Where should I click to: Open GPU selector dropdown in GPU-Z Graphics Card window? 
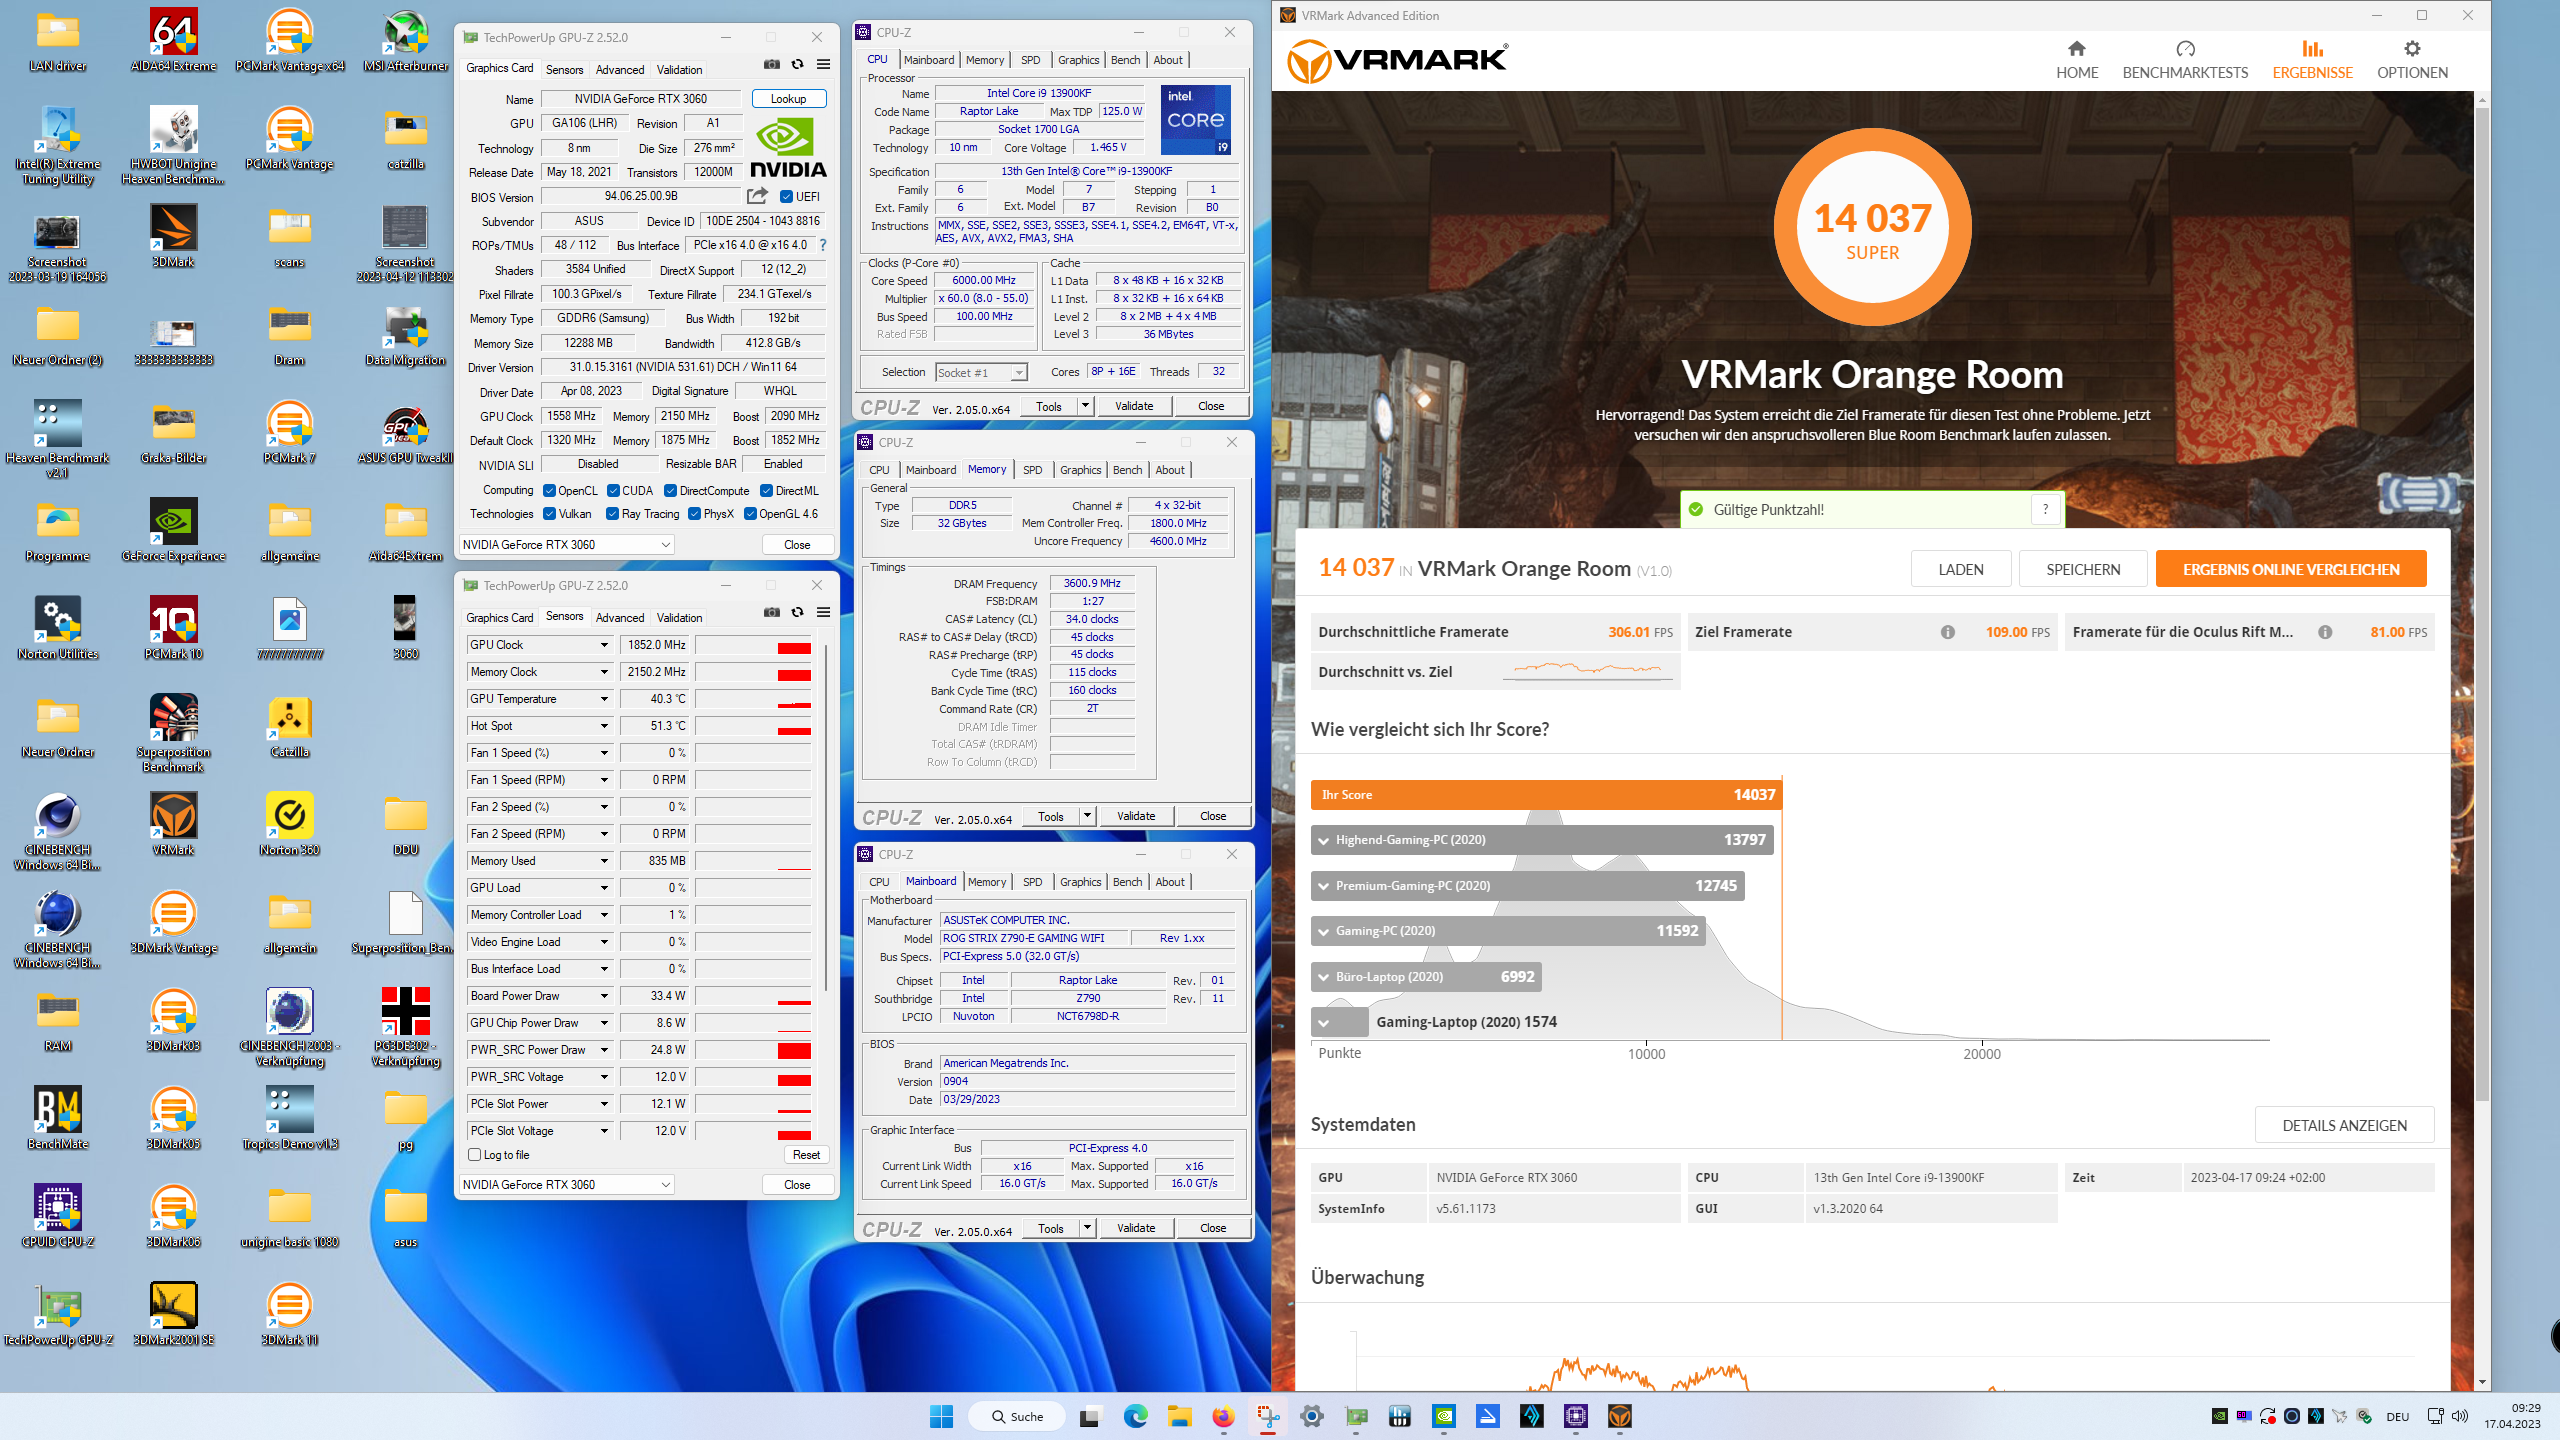click(566, 545)
